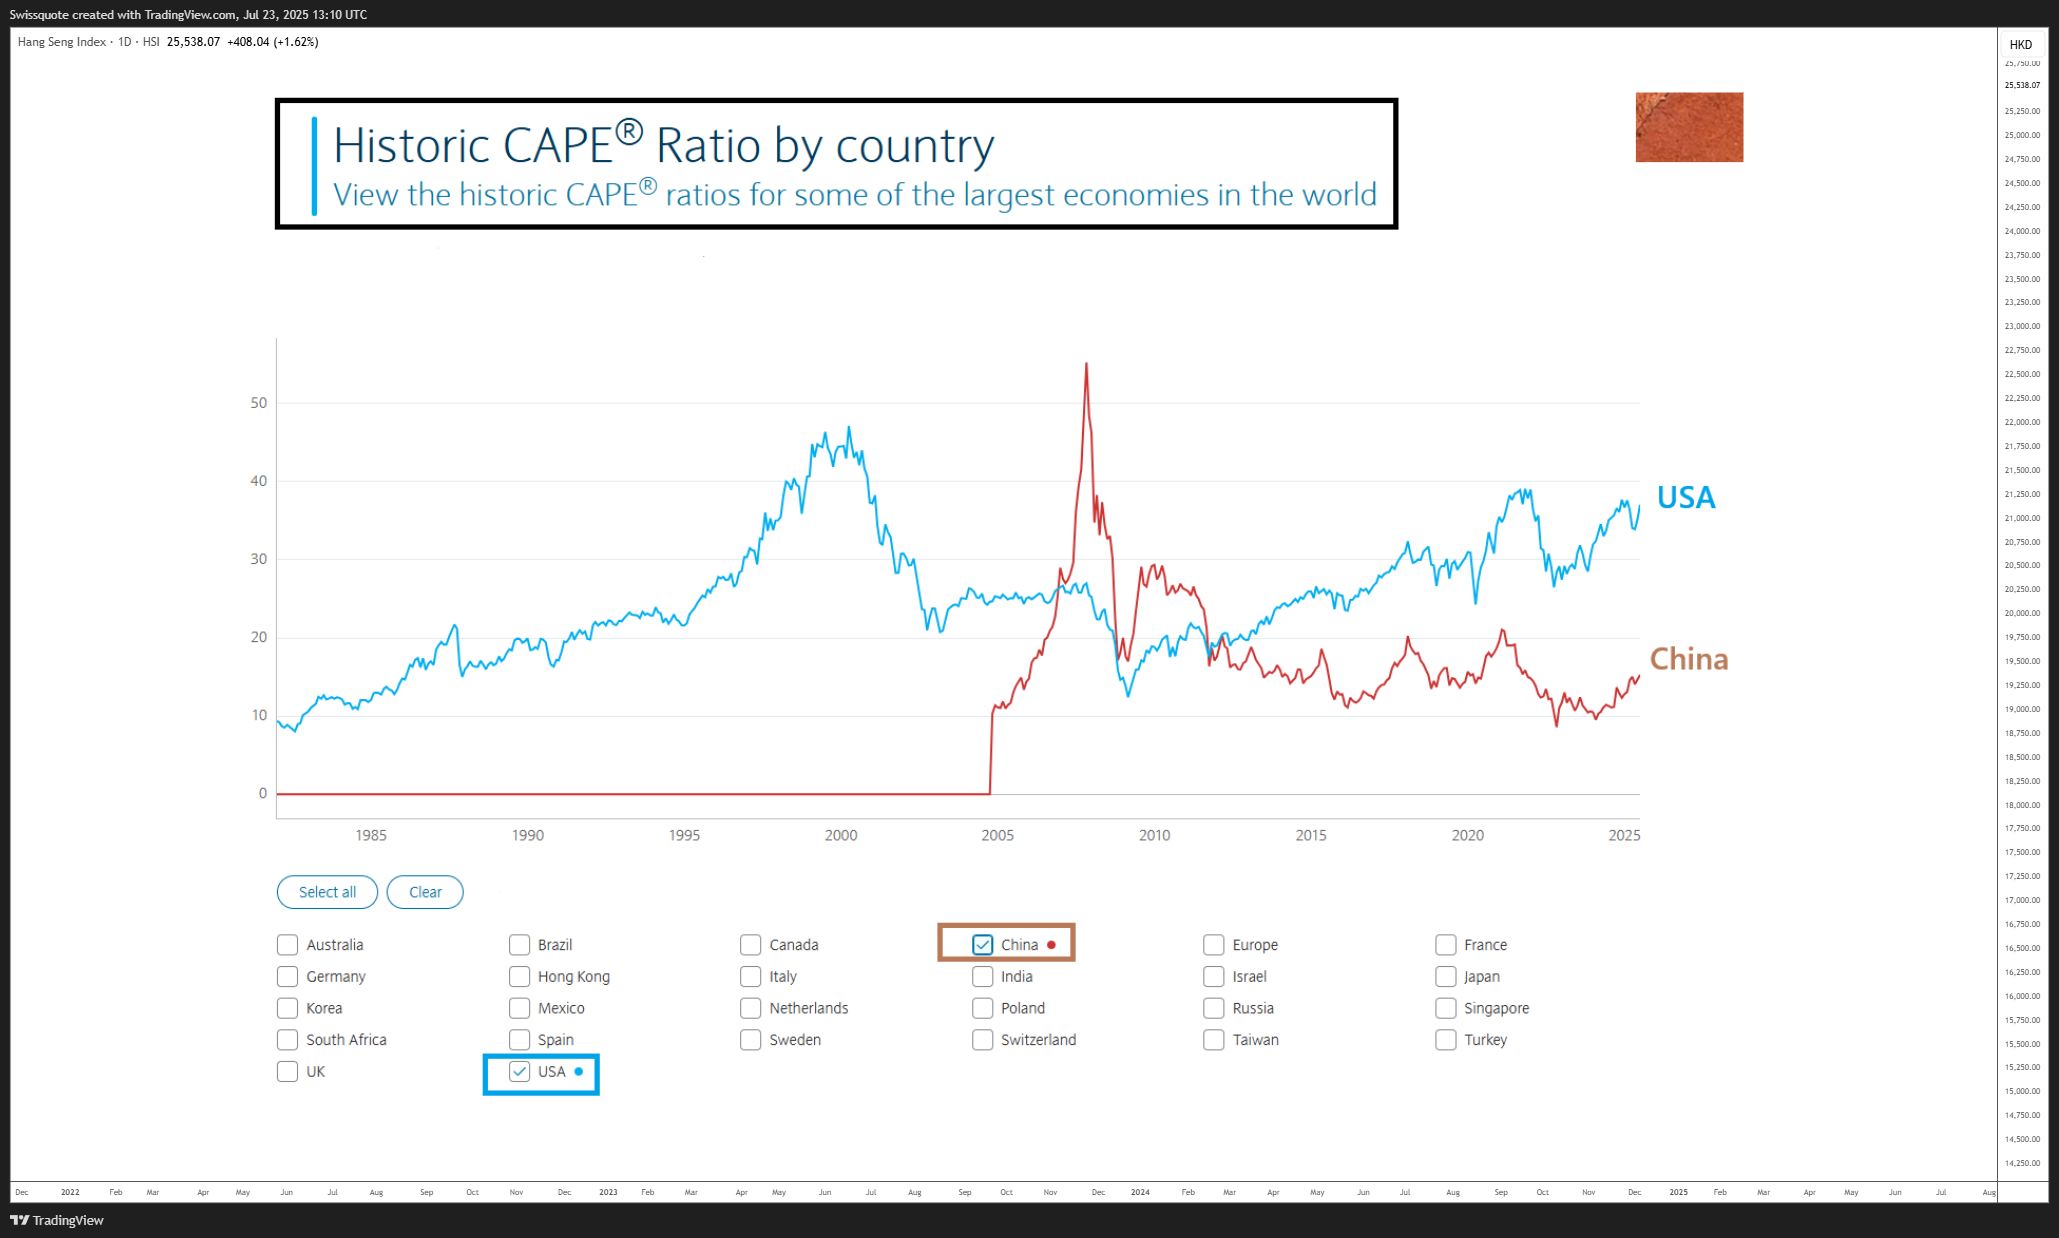Image resolution: width=2059 pixels, height=1238 pixels.
Task: Check the Mexico checkbox
Action: click(519, 1008)
